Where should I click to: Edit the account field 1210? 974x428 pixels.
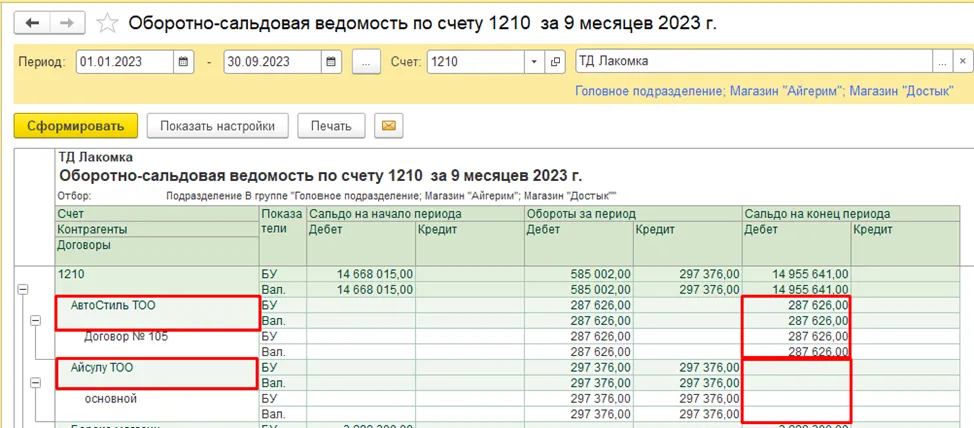[476, 61]
